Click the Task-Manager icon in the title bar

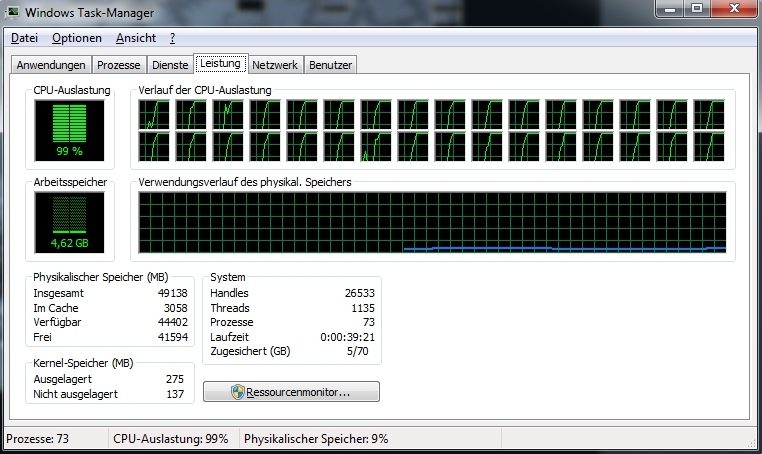(x=12, y=11)
